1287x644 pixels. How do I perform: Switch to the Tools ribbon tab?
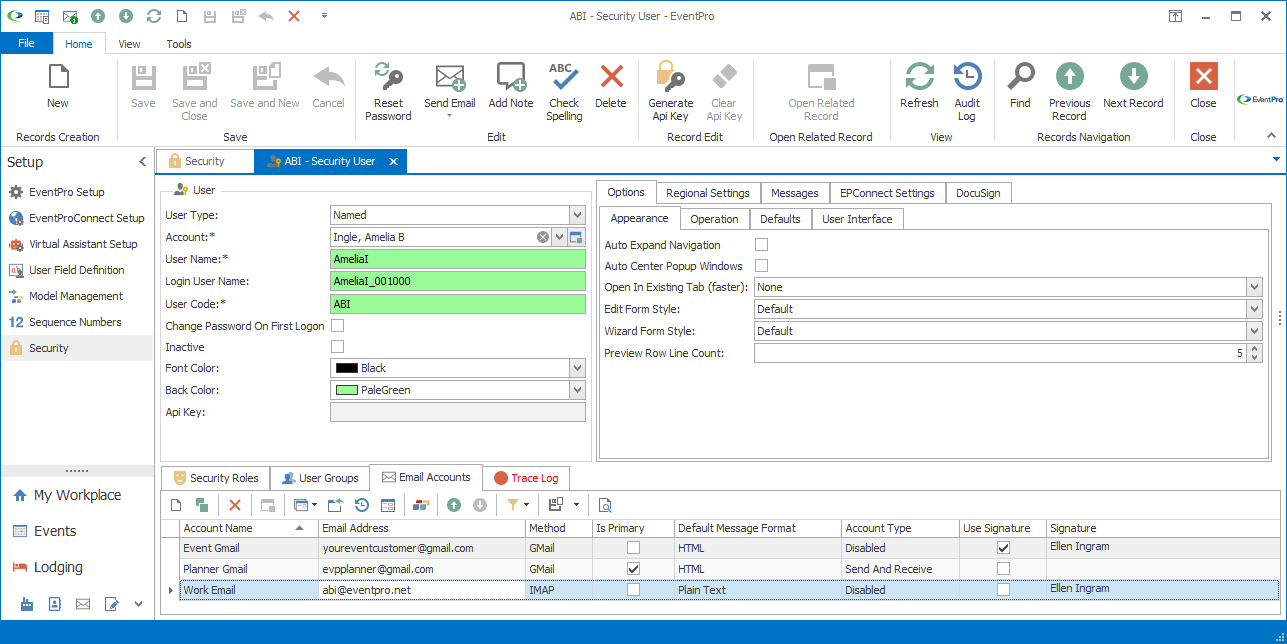[x=179, y=44]
